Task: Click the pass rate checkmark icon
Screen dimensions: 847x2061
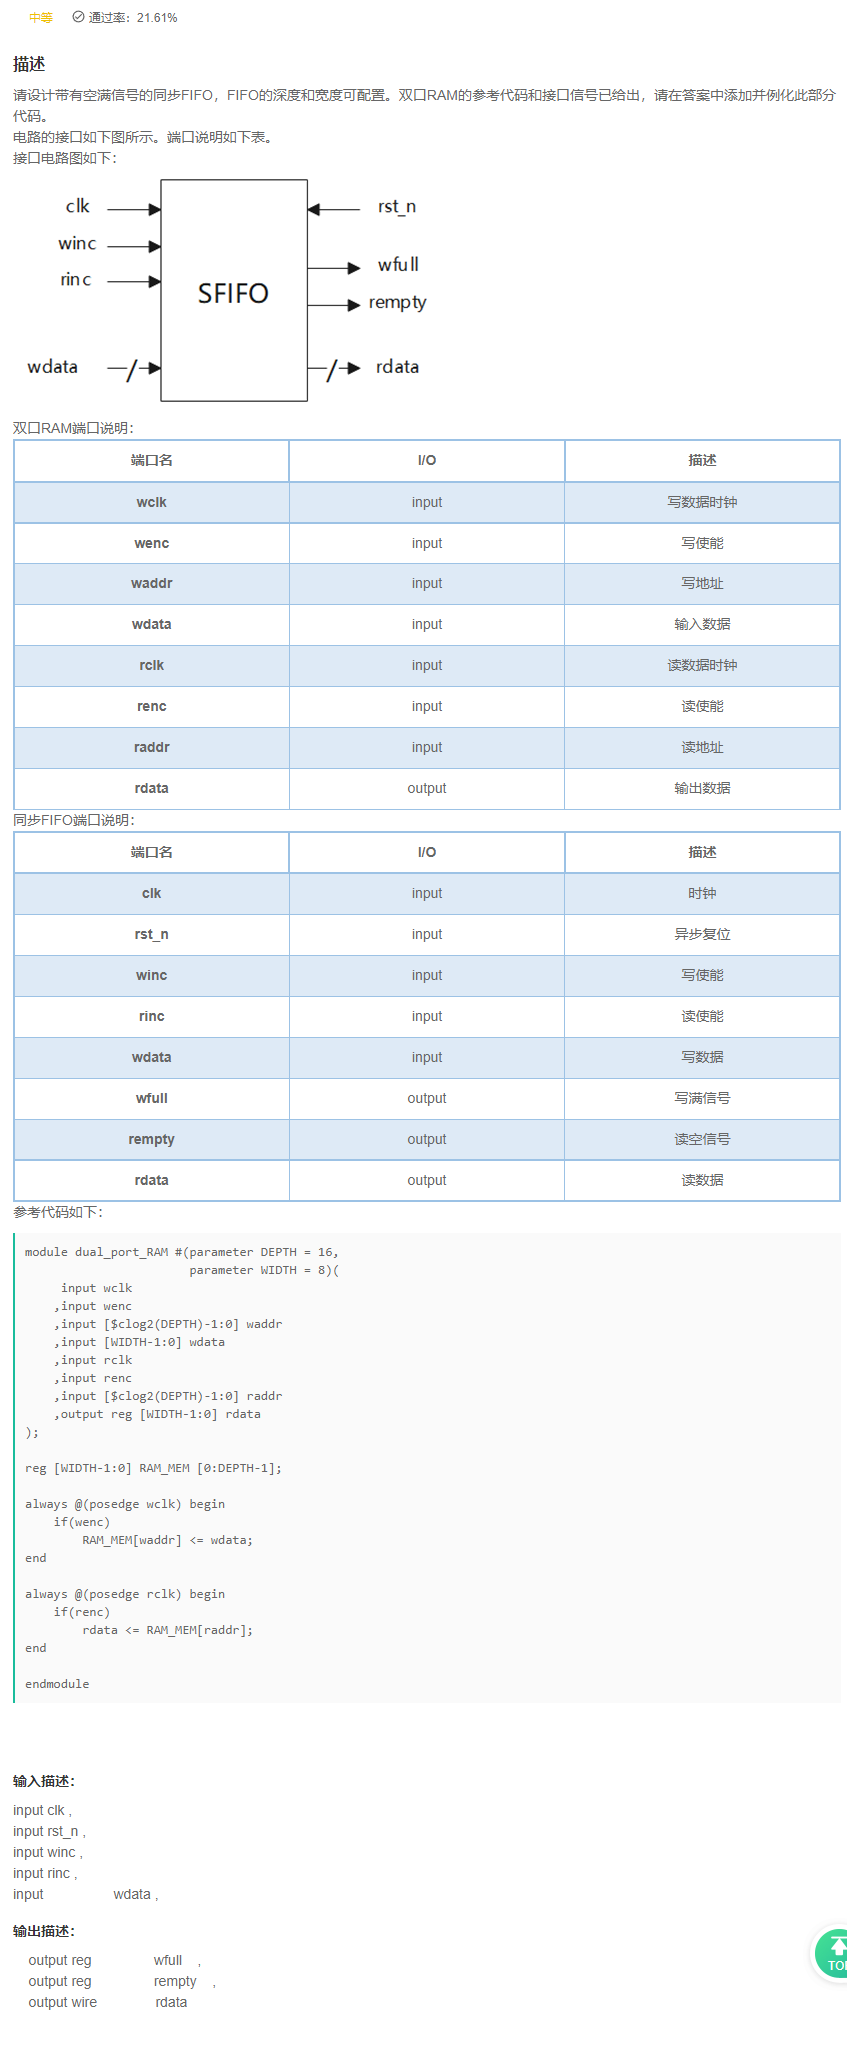Action: tap(78, 17)
